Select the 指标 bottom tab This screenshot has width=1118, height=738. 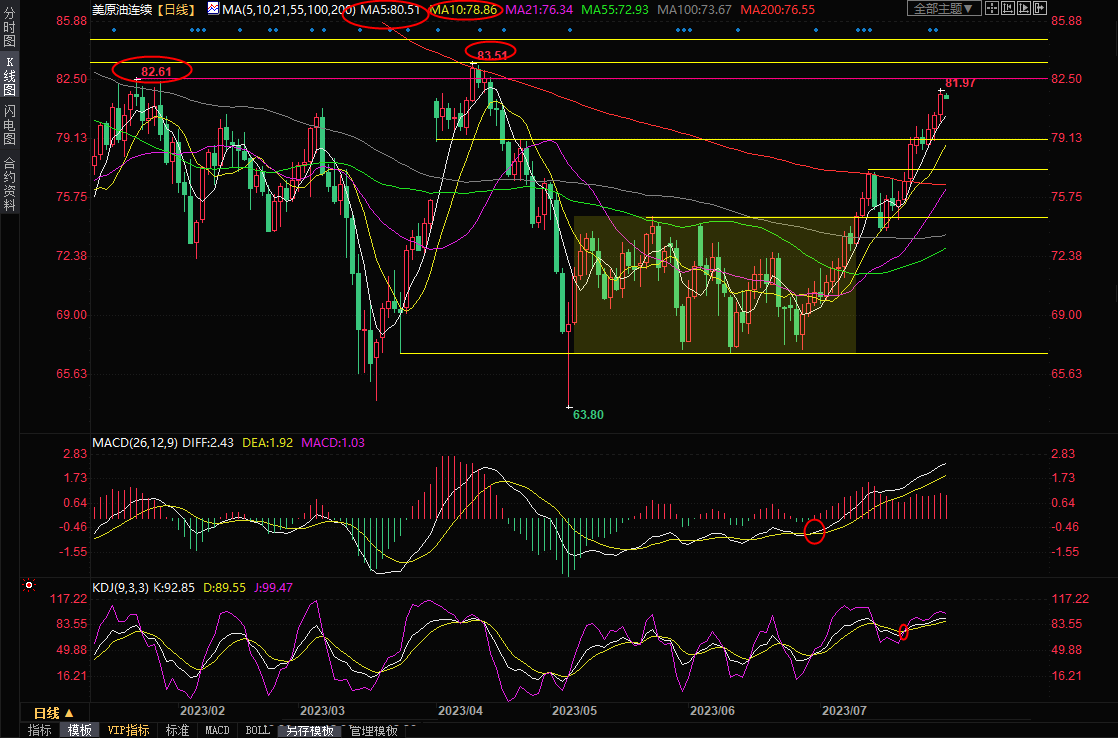[x=40, y=730]
